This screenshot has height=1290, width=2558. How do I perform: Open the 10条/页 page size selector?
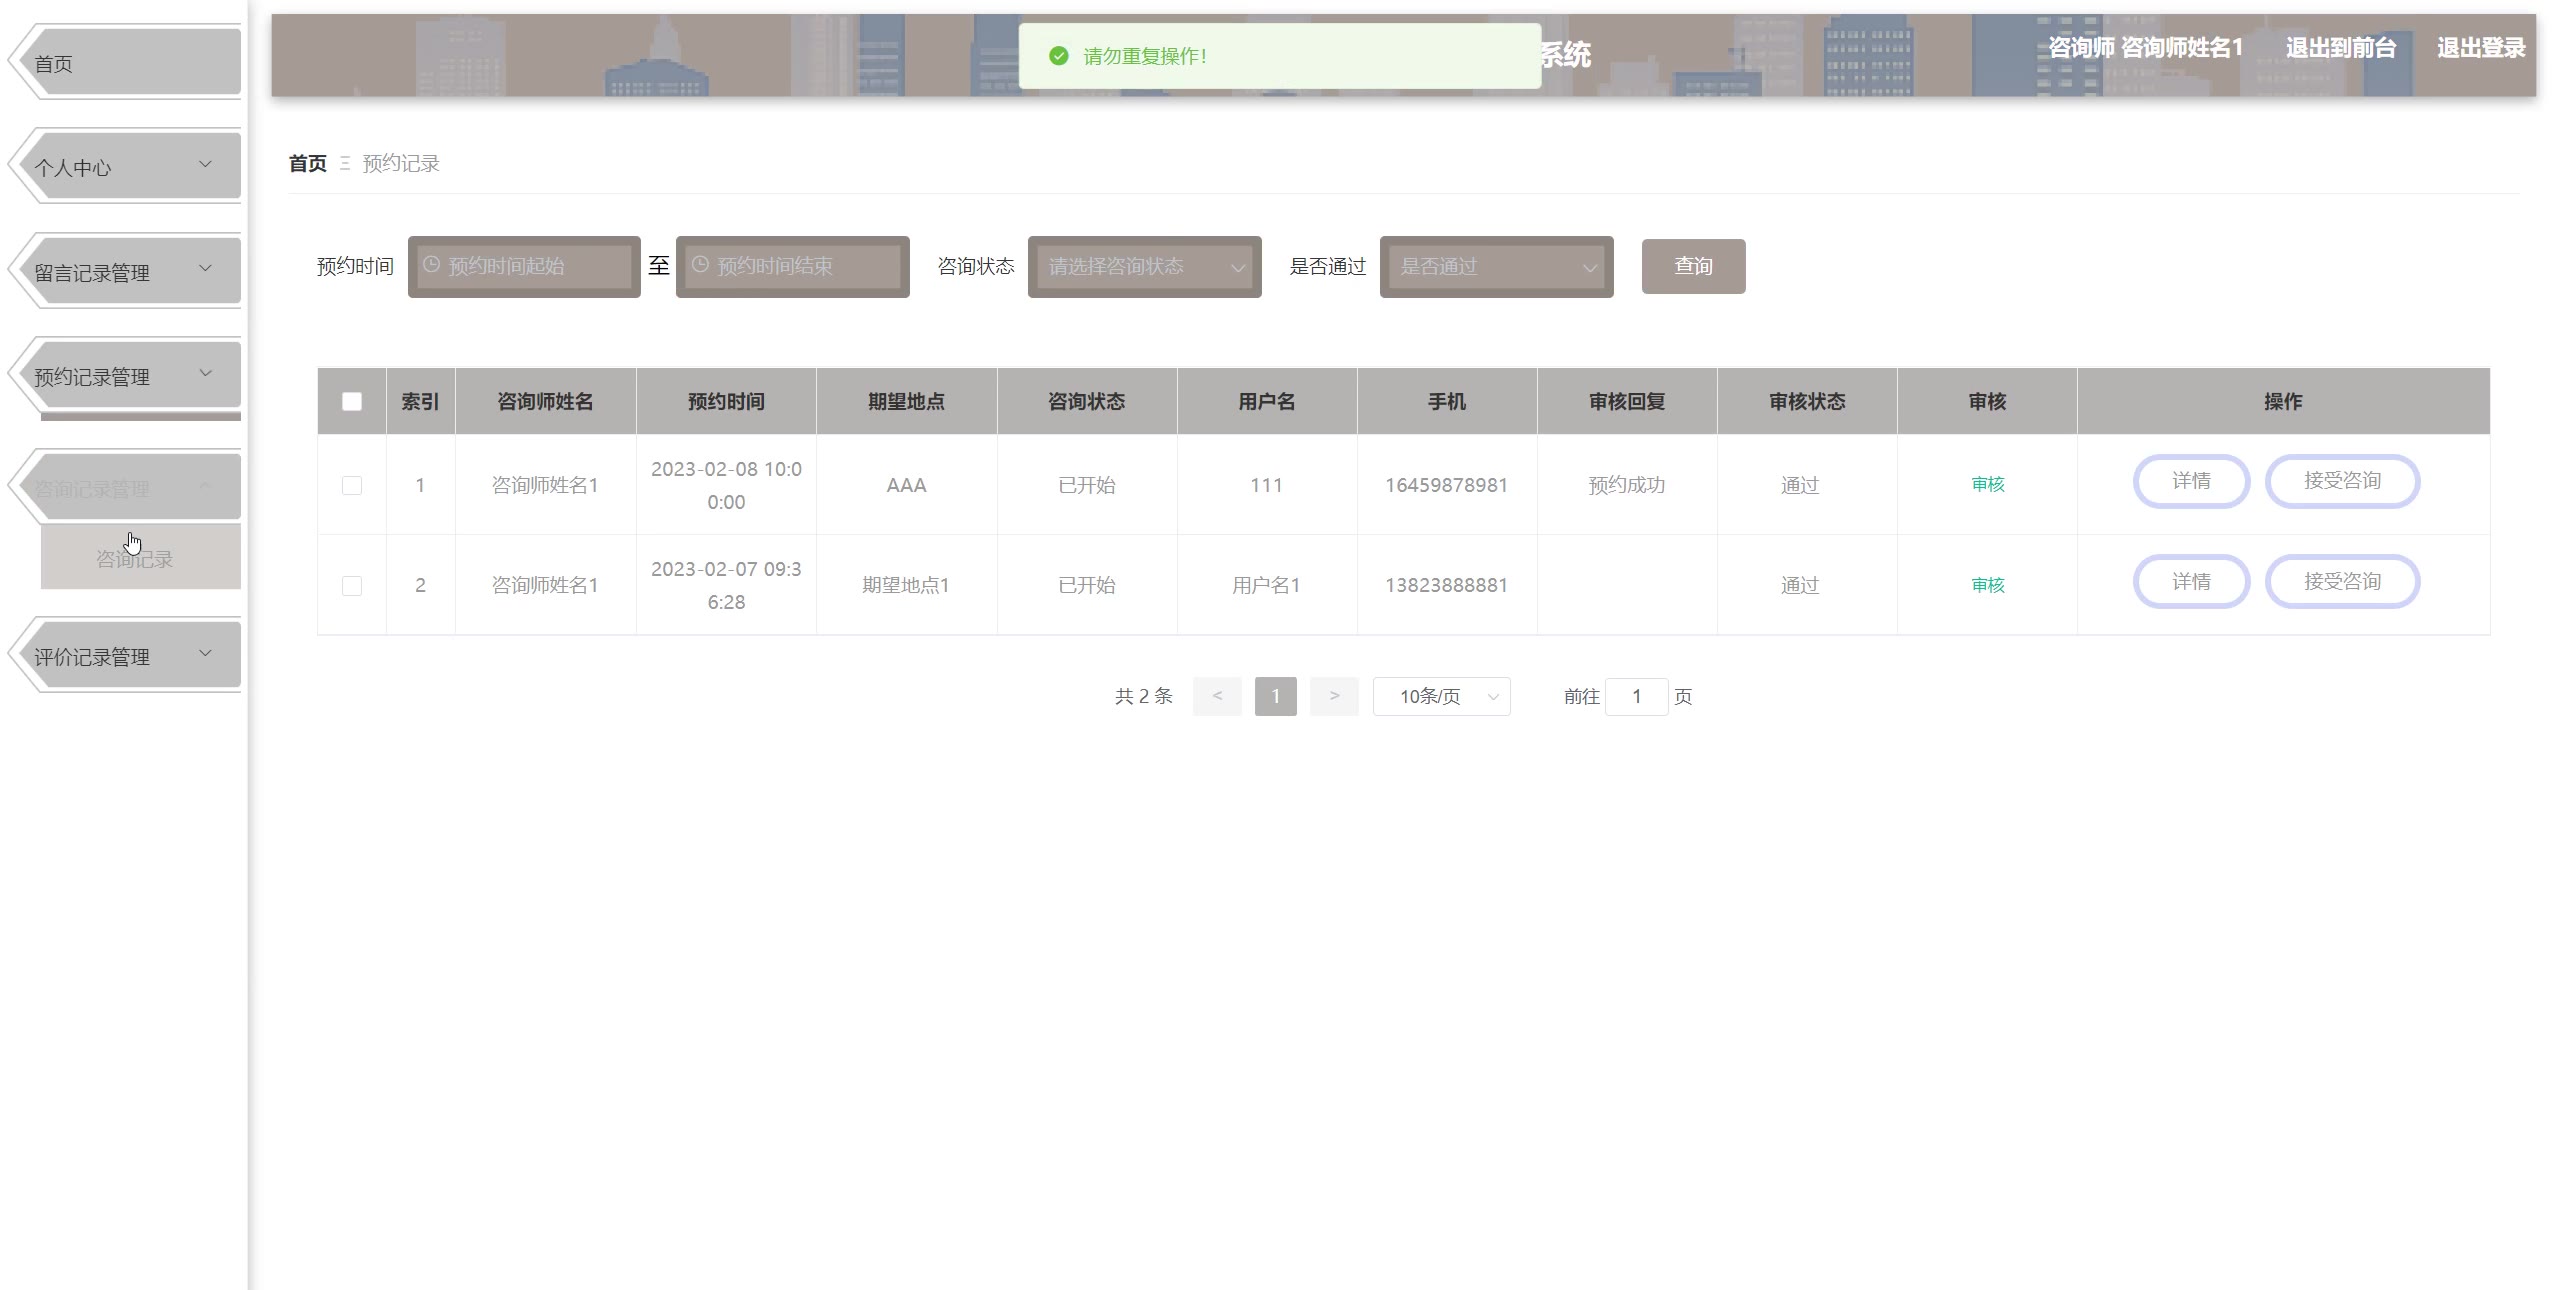coord(1441,696)
